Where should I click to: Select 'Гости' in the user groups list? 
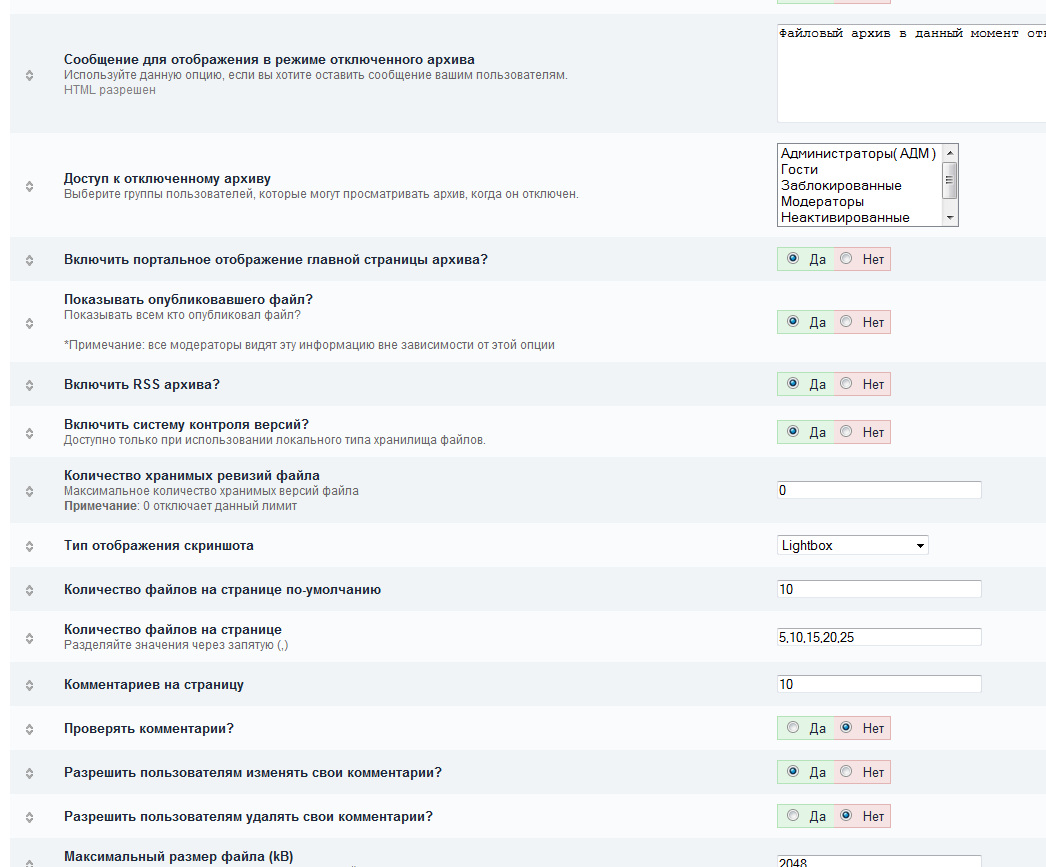[x=800, y=170]
